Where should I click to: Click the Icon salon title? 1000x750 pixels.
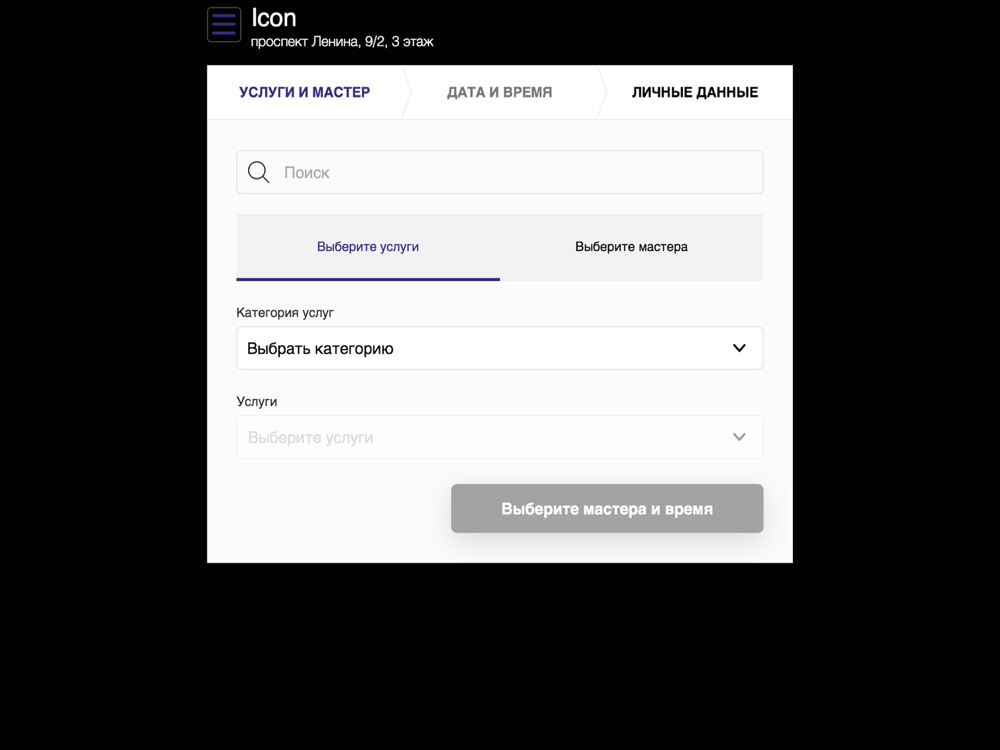coord(274,18)
